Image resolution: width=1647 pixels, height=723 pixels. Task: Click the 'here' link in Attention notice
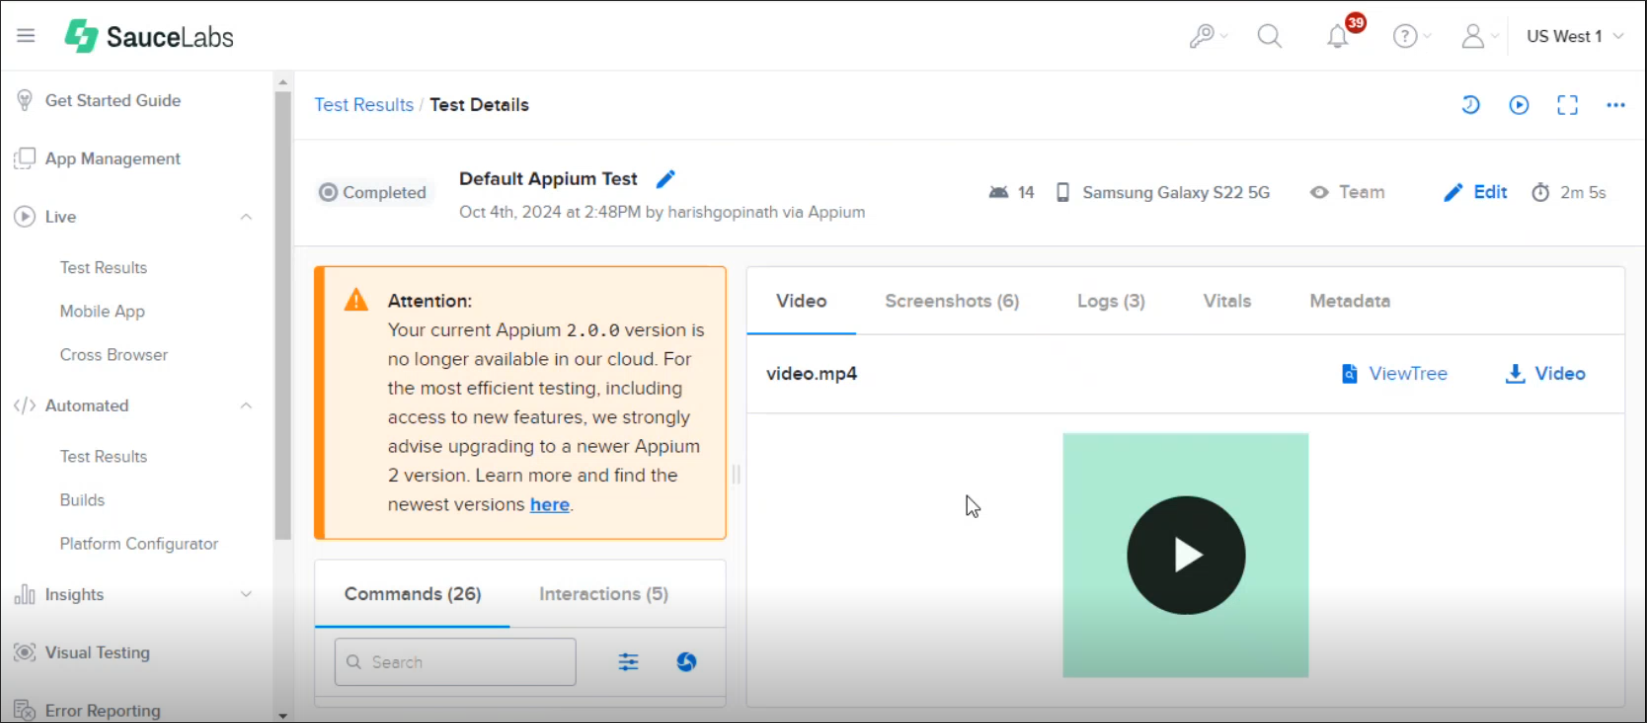click(549, 505)
